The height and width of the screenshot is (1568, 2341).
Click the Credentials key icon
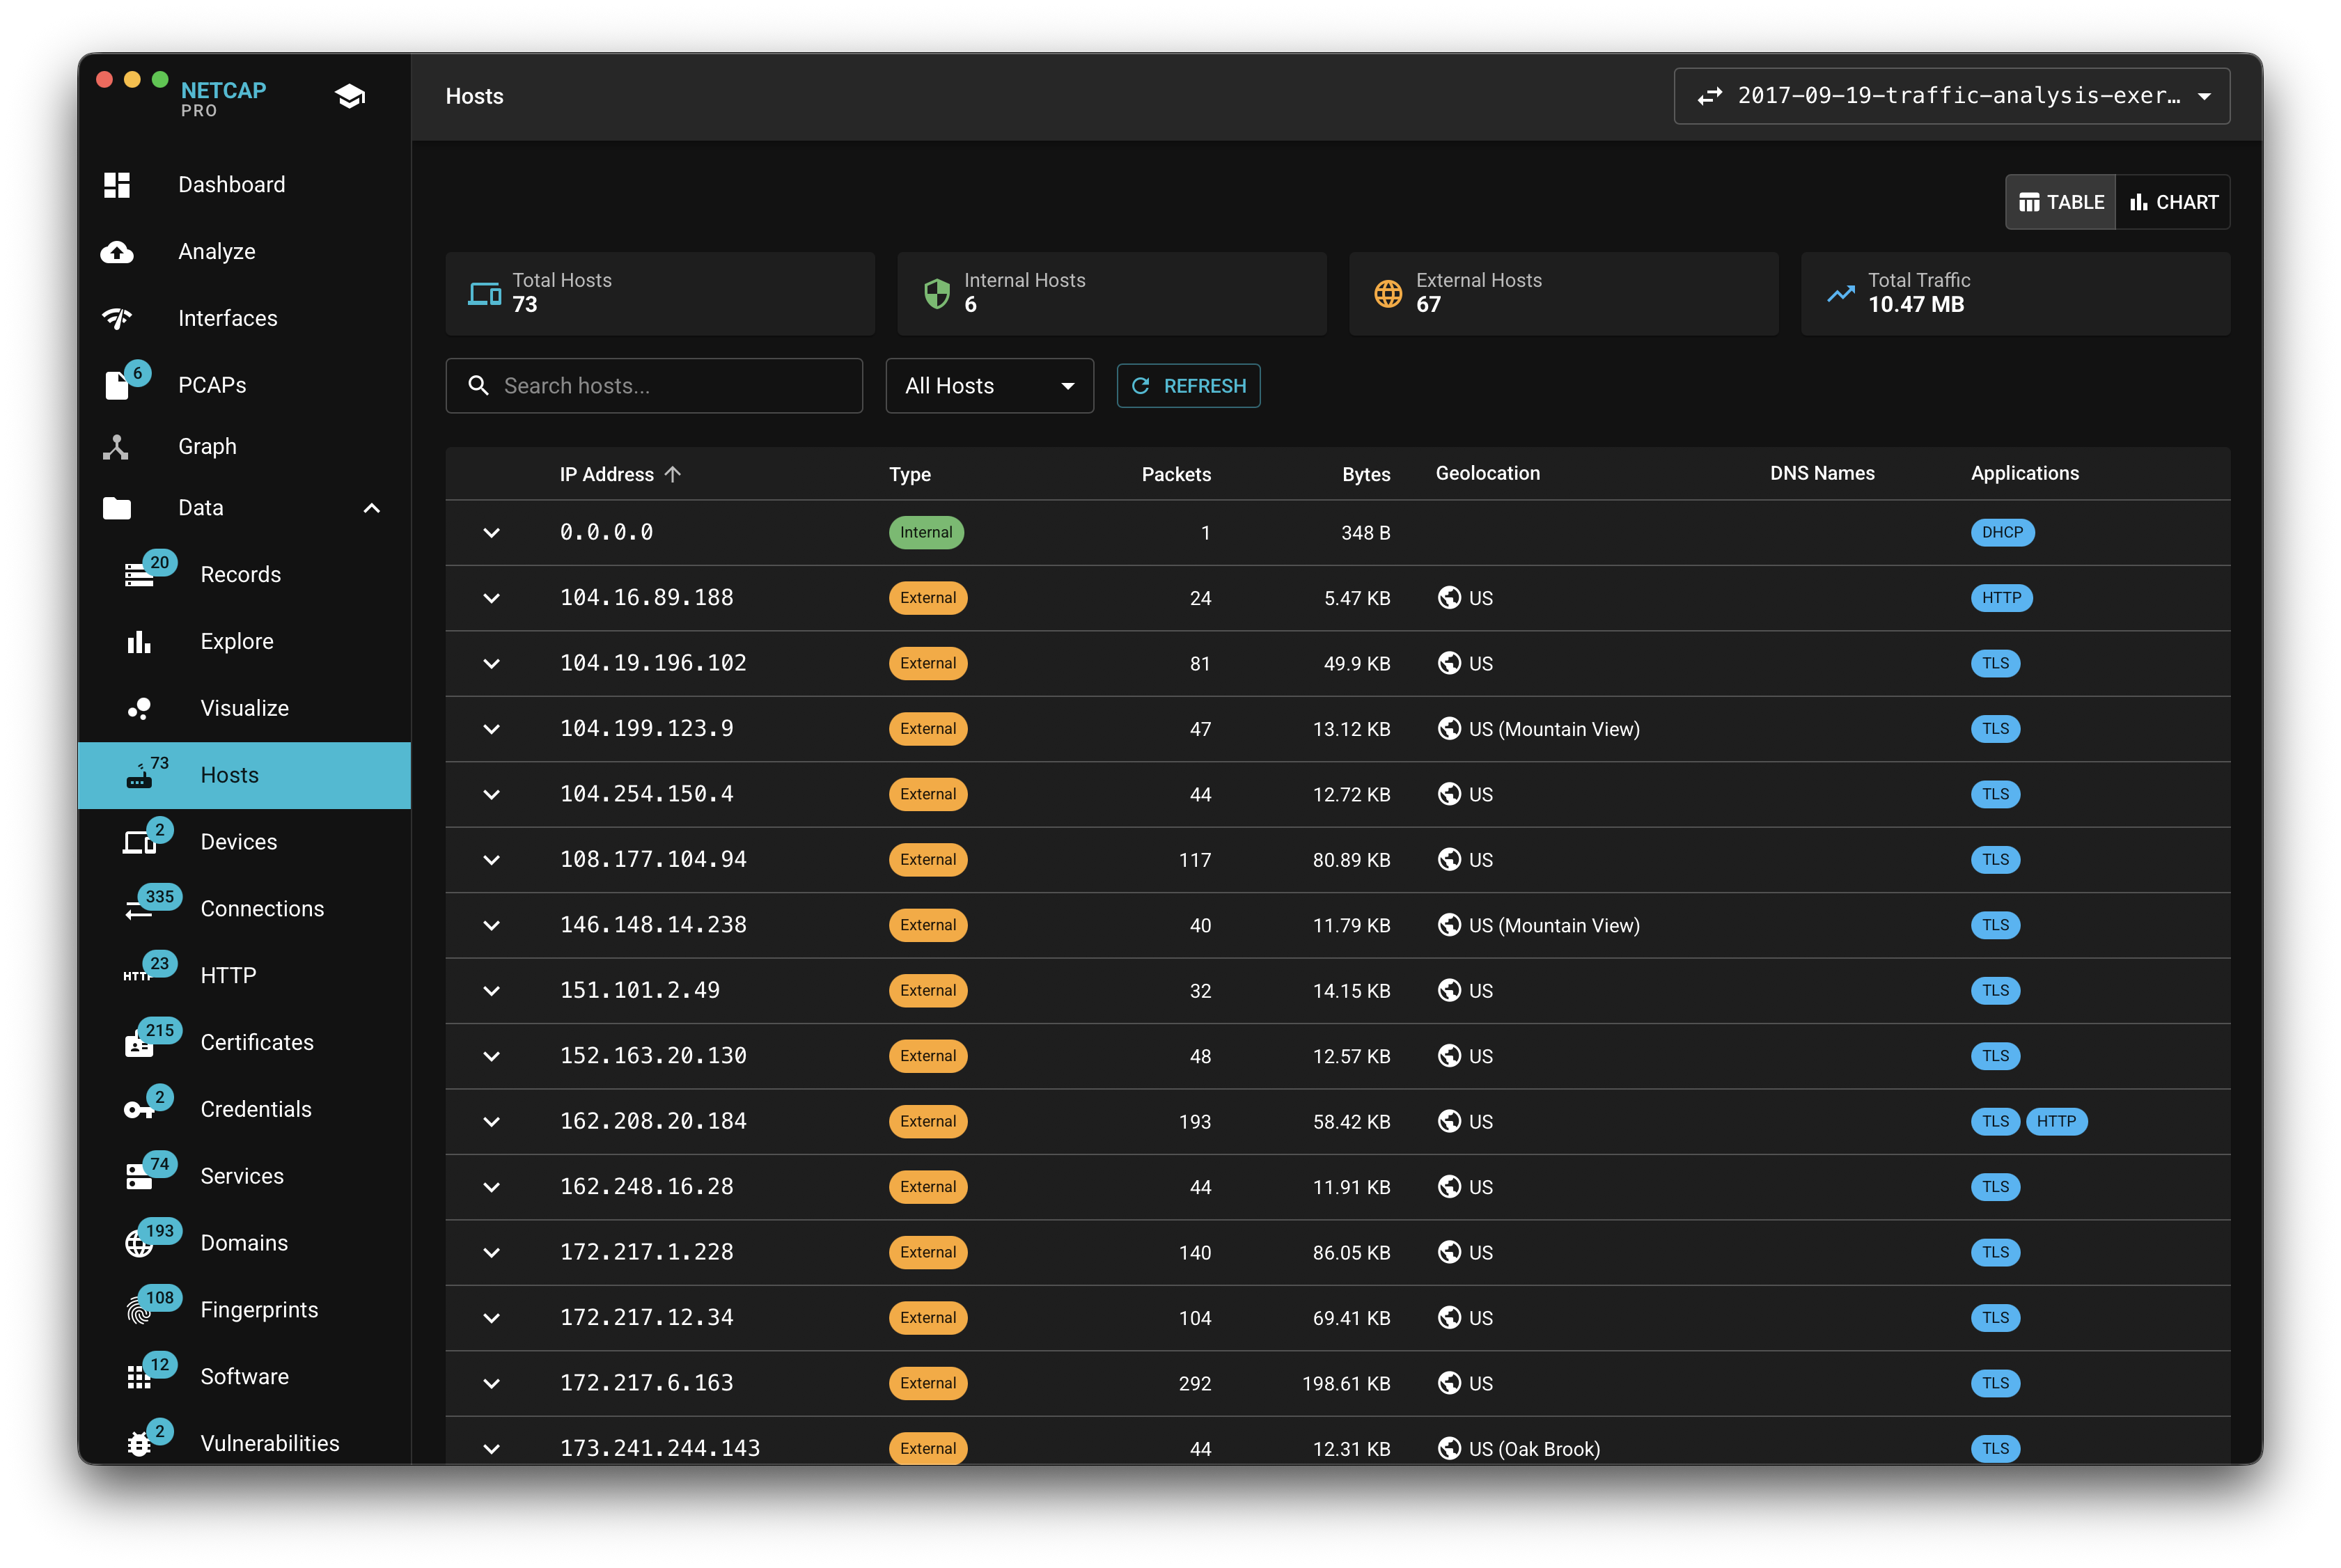coord(139,1110)
